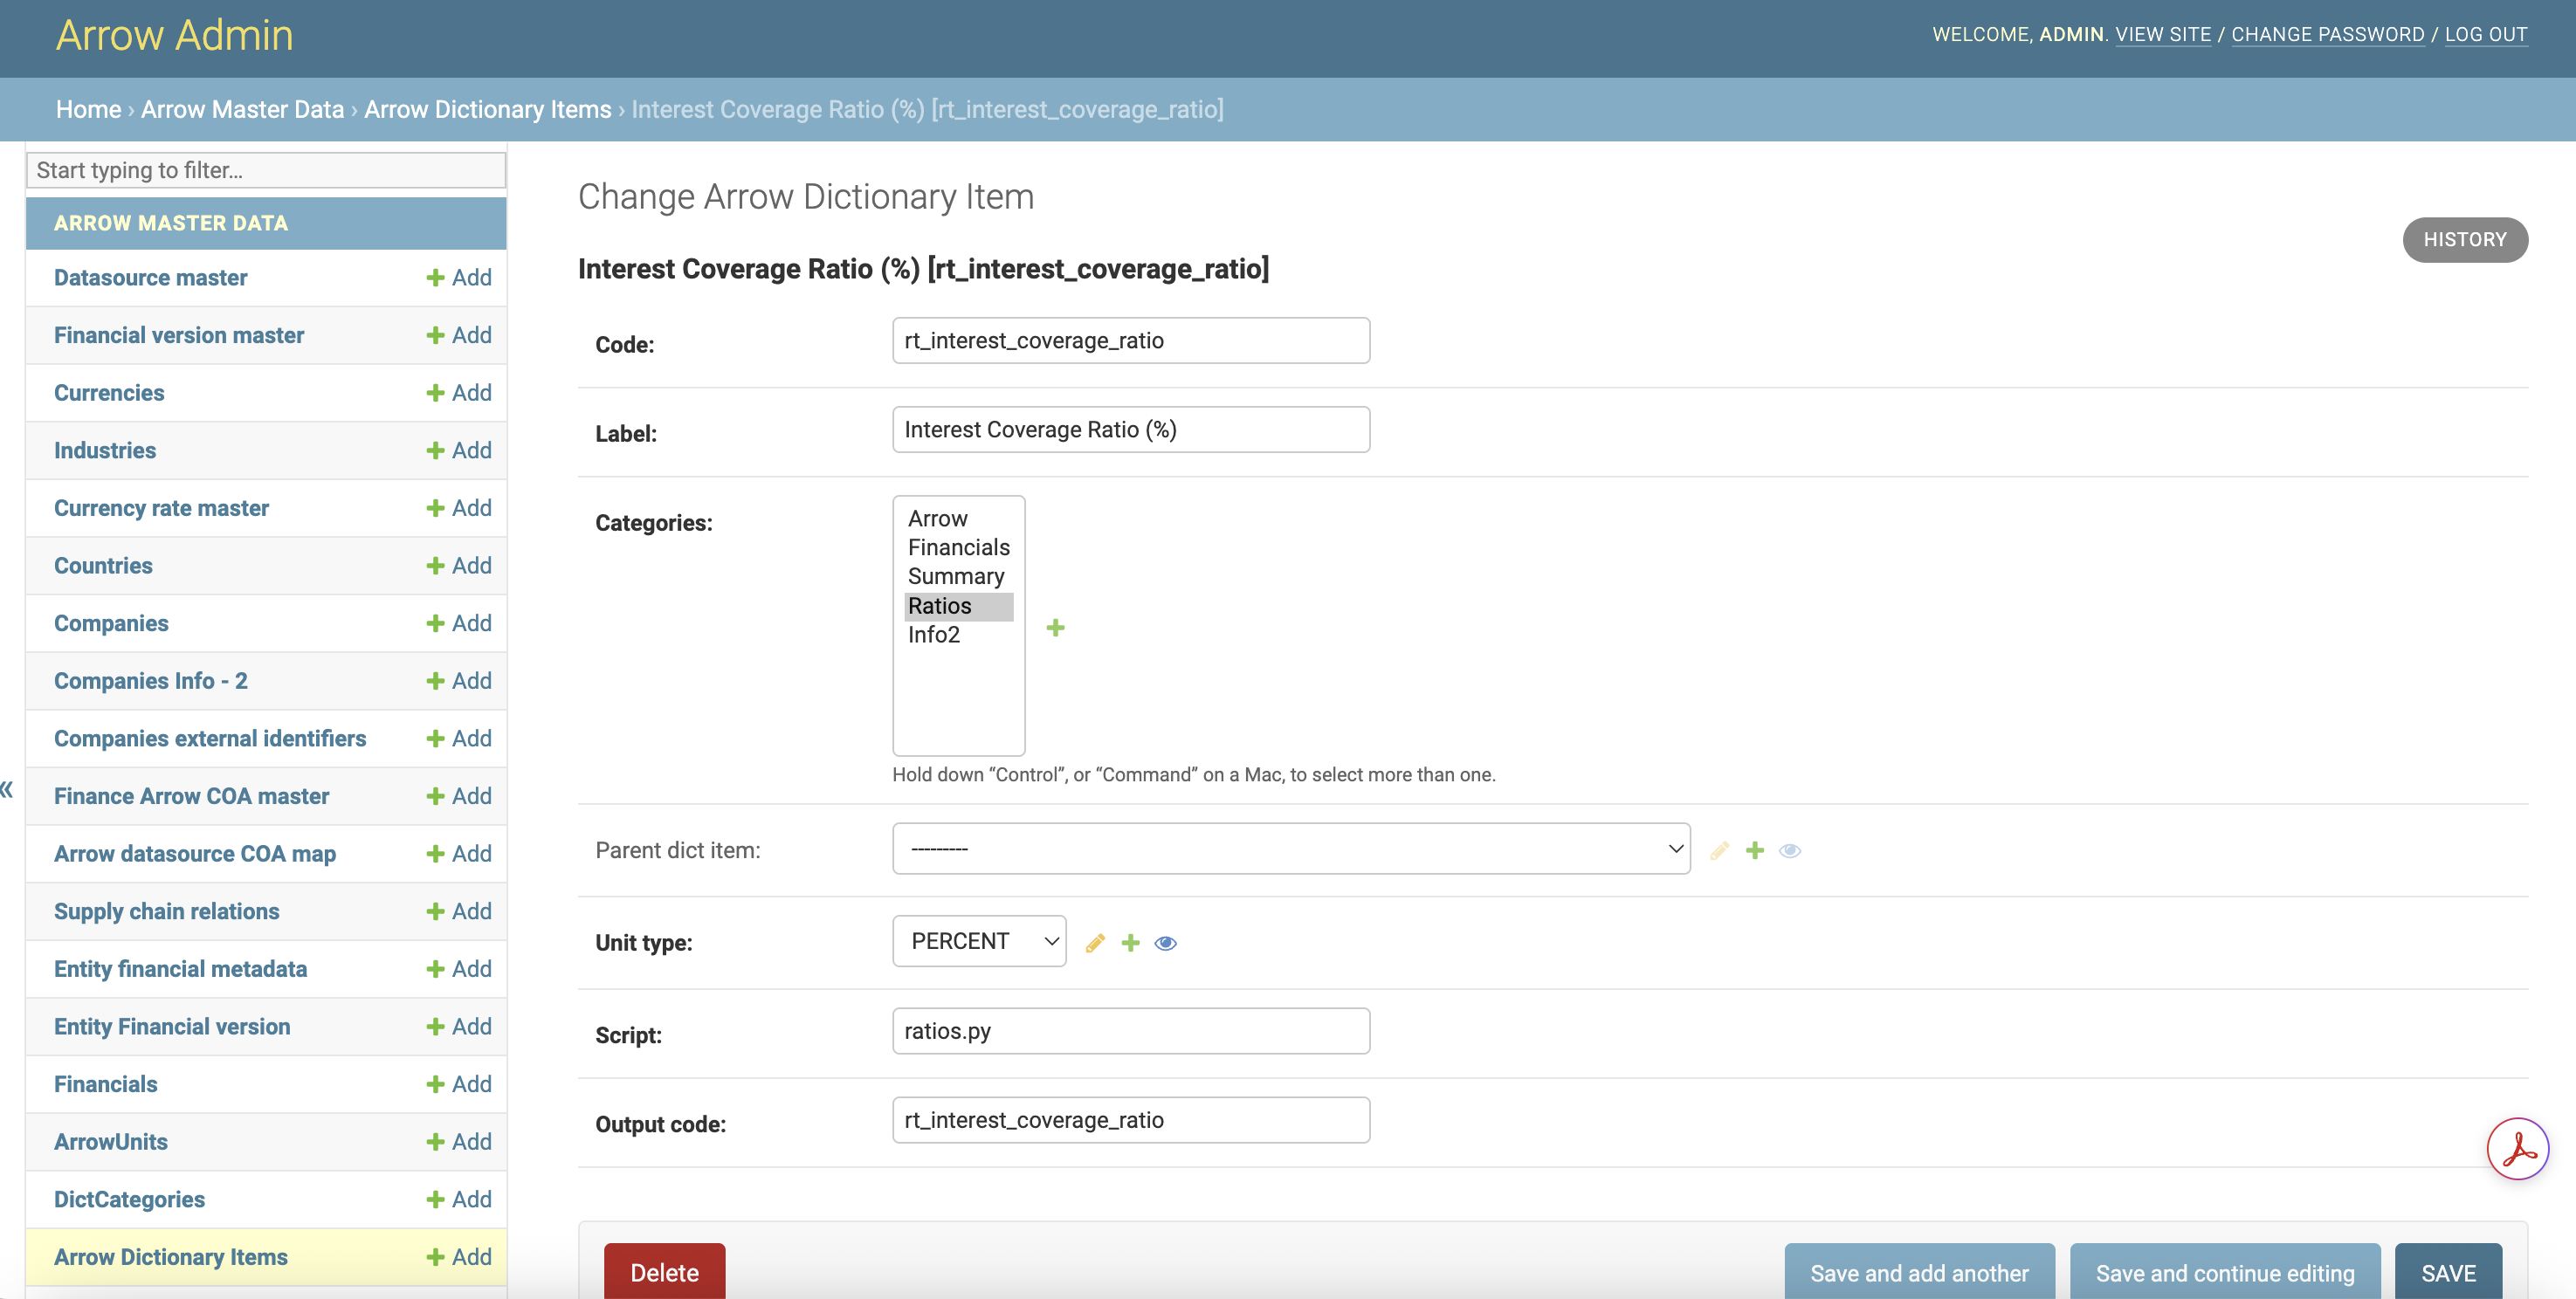2576x1299 pixels.
Task: Go to Arrow Master Data breadcrumb
Action: [x=242, y=109]
